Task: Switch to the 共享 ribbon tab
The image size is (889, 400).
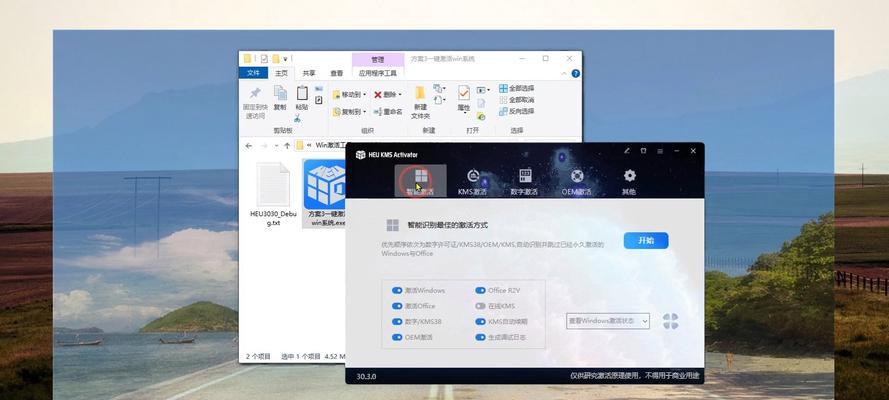Action: pyautogui.click(x=309, y=73)
